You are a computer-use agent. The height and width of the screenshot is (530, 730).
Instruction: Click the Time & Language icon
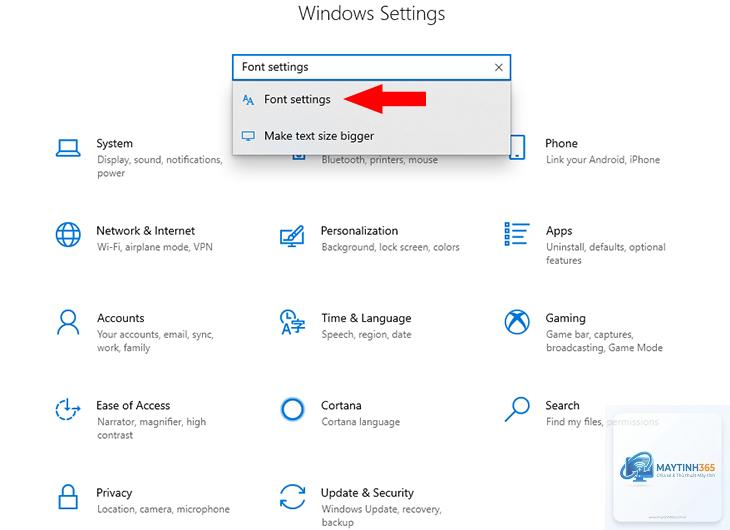pyautogui.click(x=292, y=322)
